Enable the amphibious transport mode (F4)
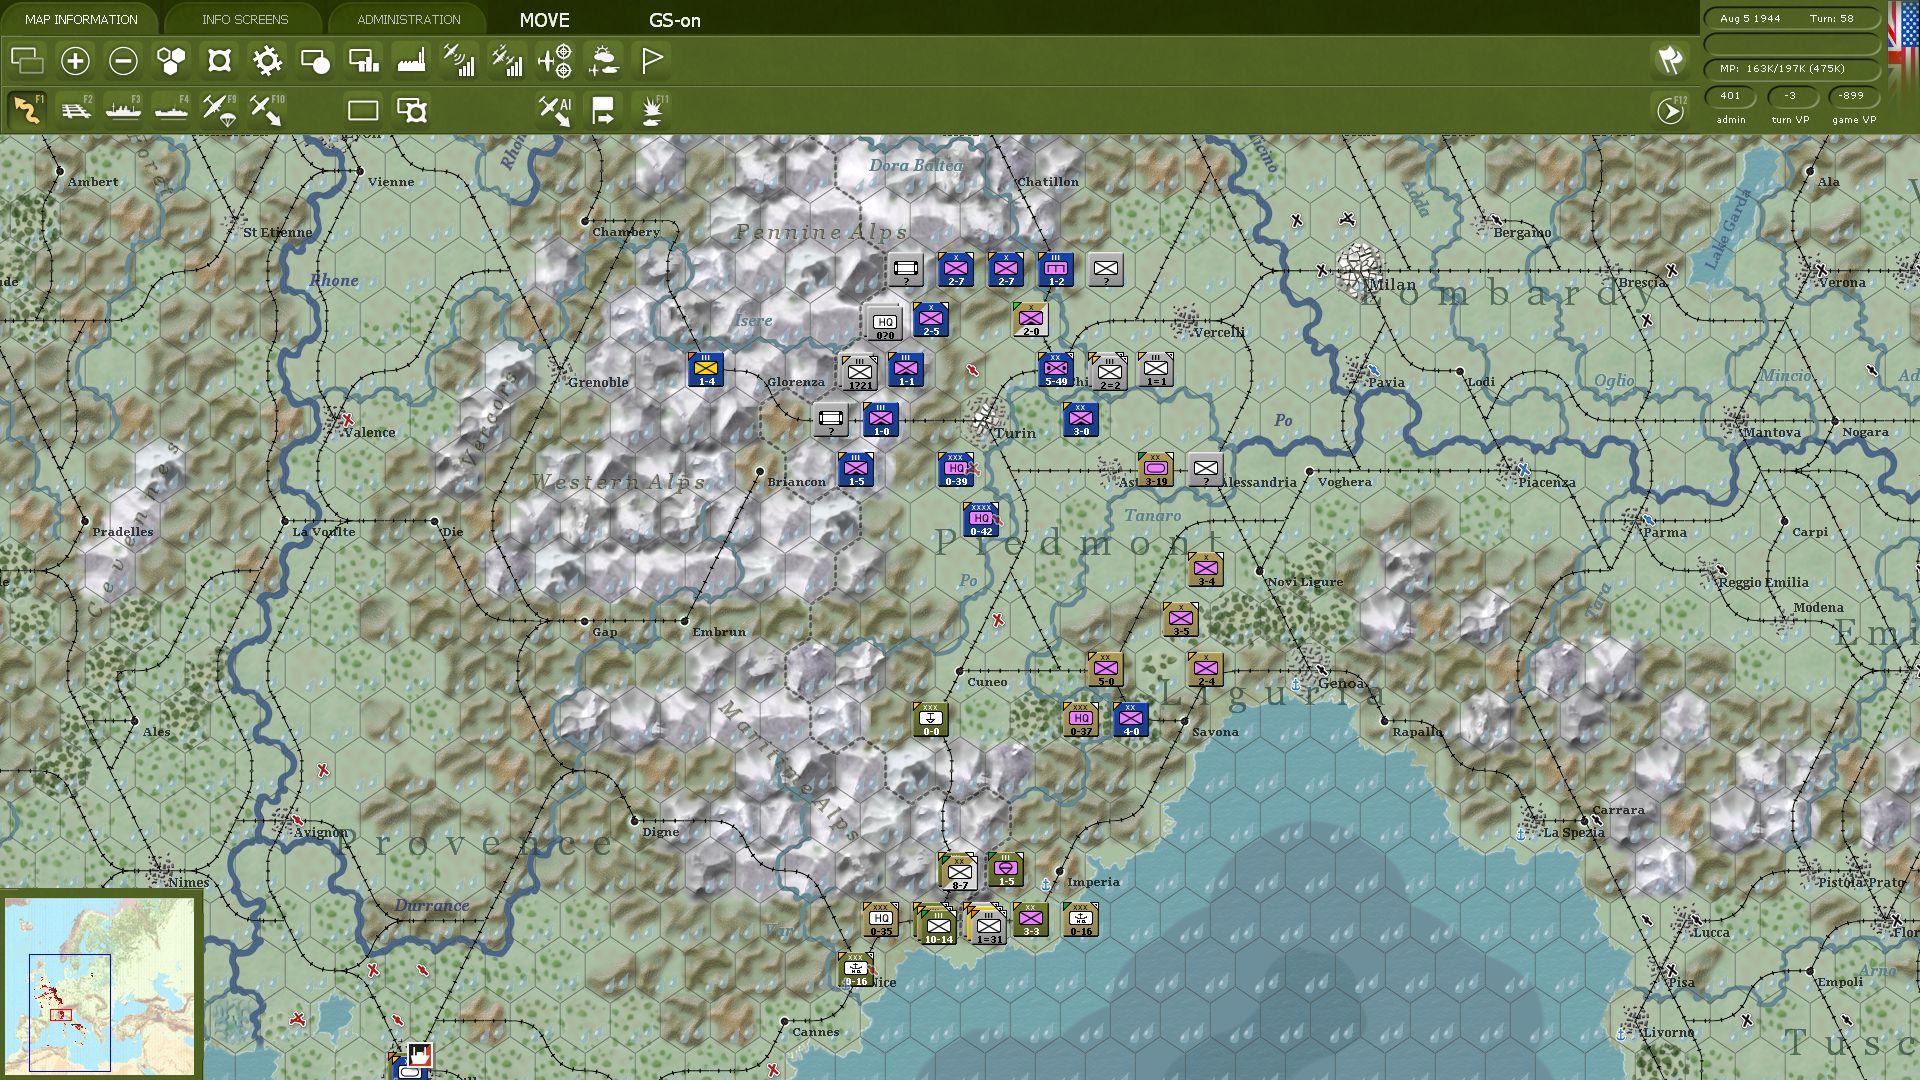Viewport: 1920px width, 1080px height. click(173, 108)
